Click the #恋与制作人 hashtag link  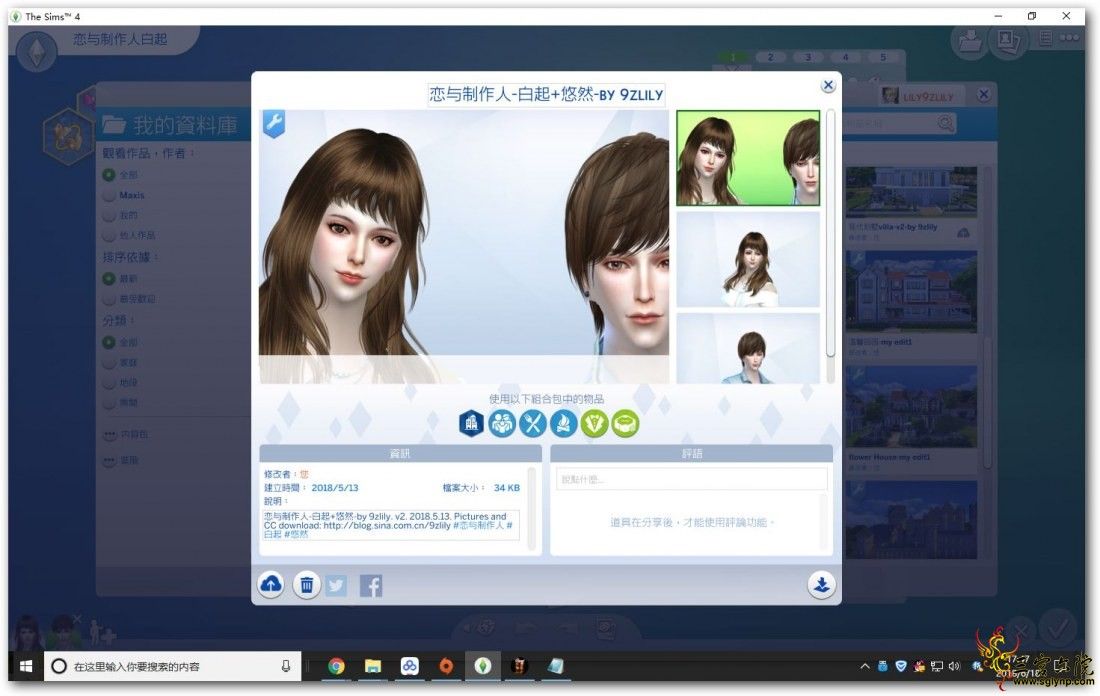[x=478, y=525]
